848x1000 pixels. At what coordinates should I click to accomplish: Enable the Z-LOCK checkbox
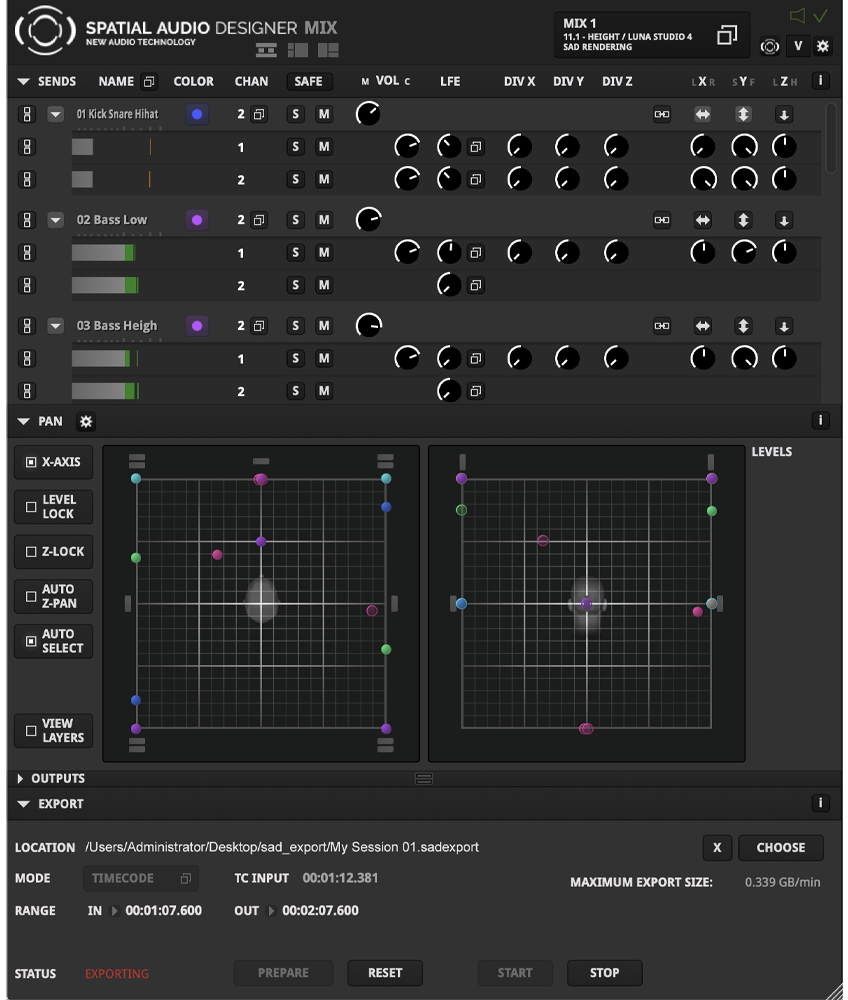coord(31,552)
